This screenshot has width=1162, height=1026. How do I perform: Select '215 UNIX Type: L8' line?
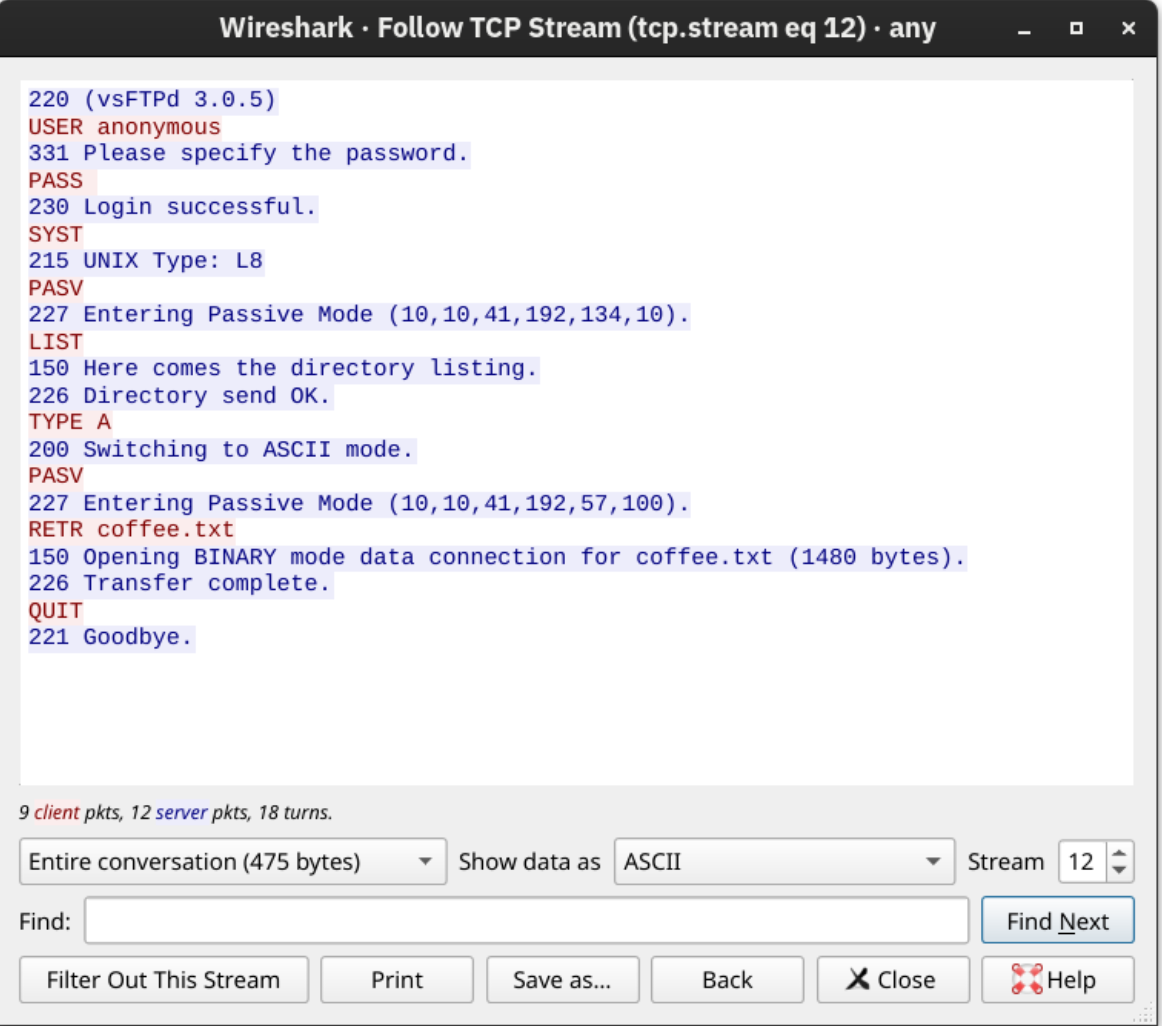tap(146, 261)
